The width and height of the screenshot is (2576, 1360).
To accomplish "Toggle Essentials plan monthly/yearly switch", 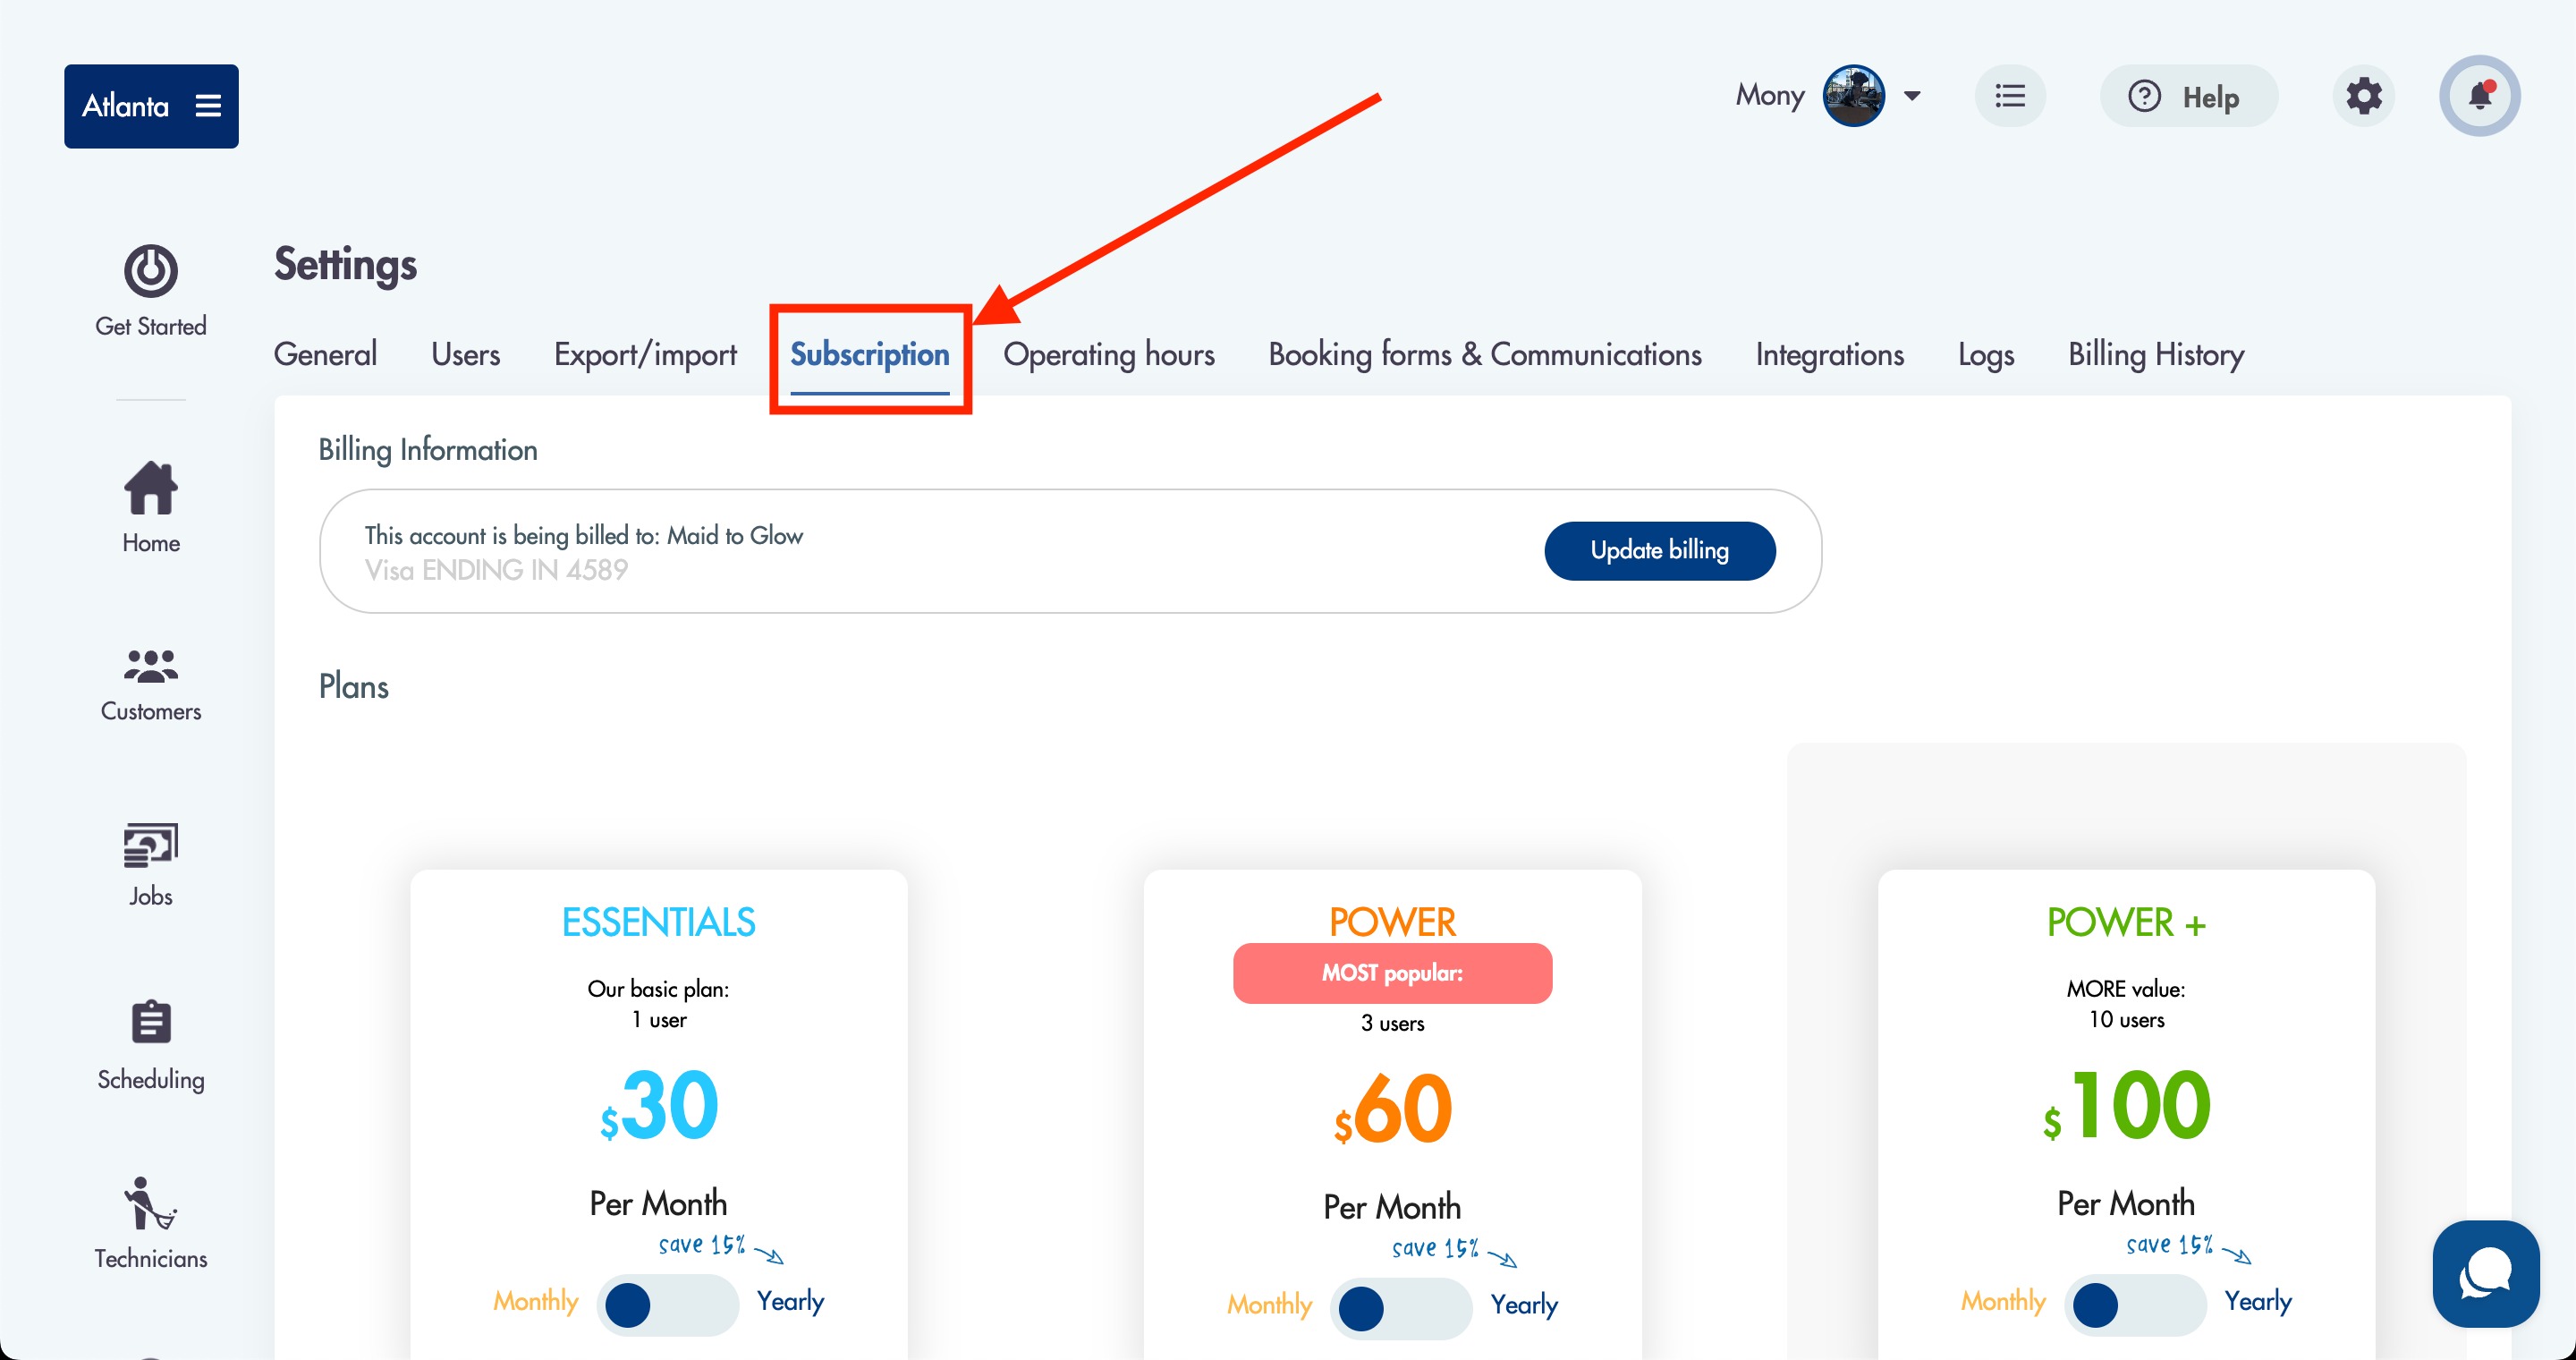I will (x=667, y=1305).
